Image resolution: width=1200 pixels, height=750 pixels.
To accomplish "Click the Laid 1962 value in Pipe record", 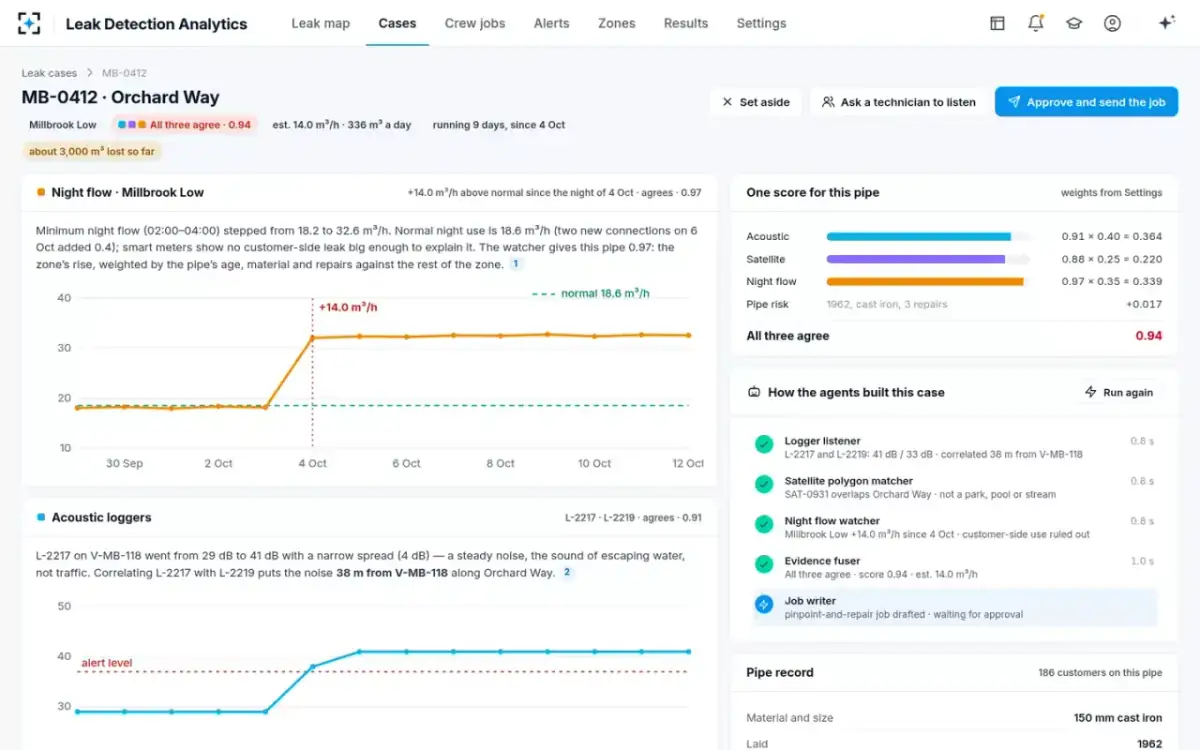I will pos(1150,743).
